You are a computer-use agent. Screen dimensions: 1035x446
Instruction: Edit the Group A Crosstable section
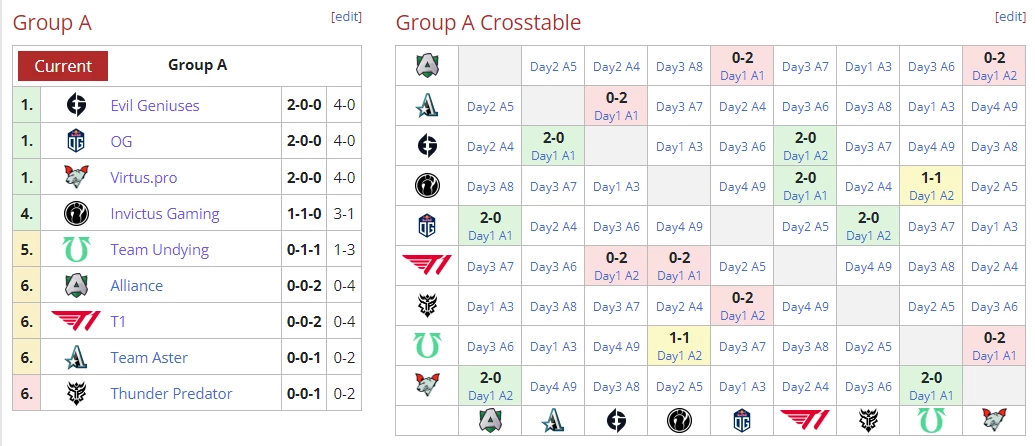point(1010,17)
